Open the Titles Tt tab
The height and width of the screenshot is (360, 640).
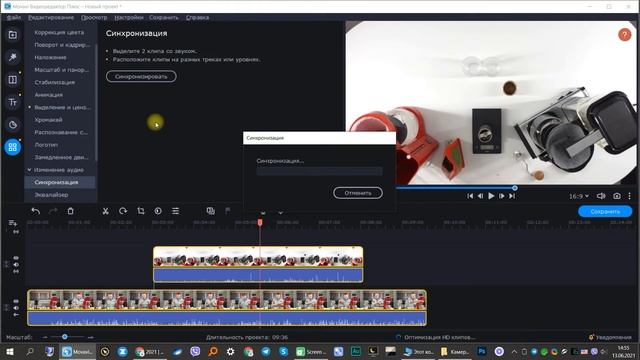pyautogui.click(x=13, y=102)
